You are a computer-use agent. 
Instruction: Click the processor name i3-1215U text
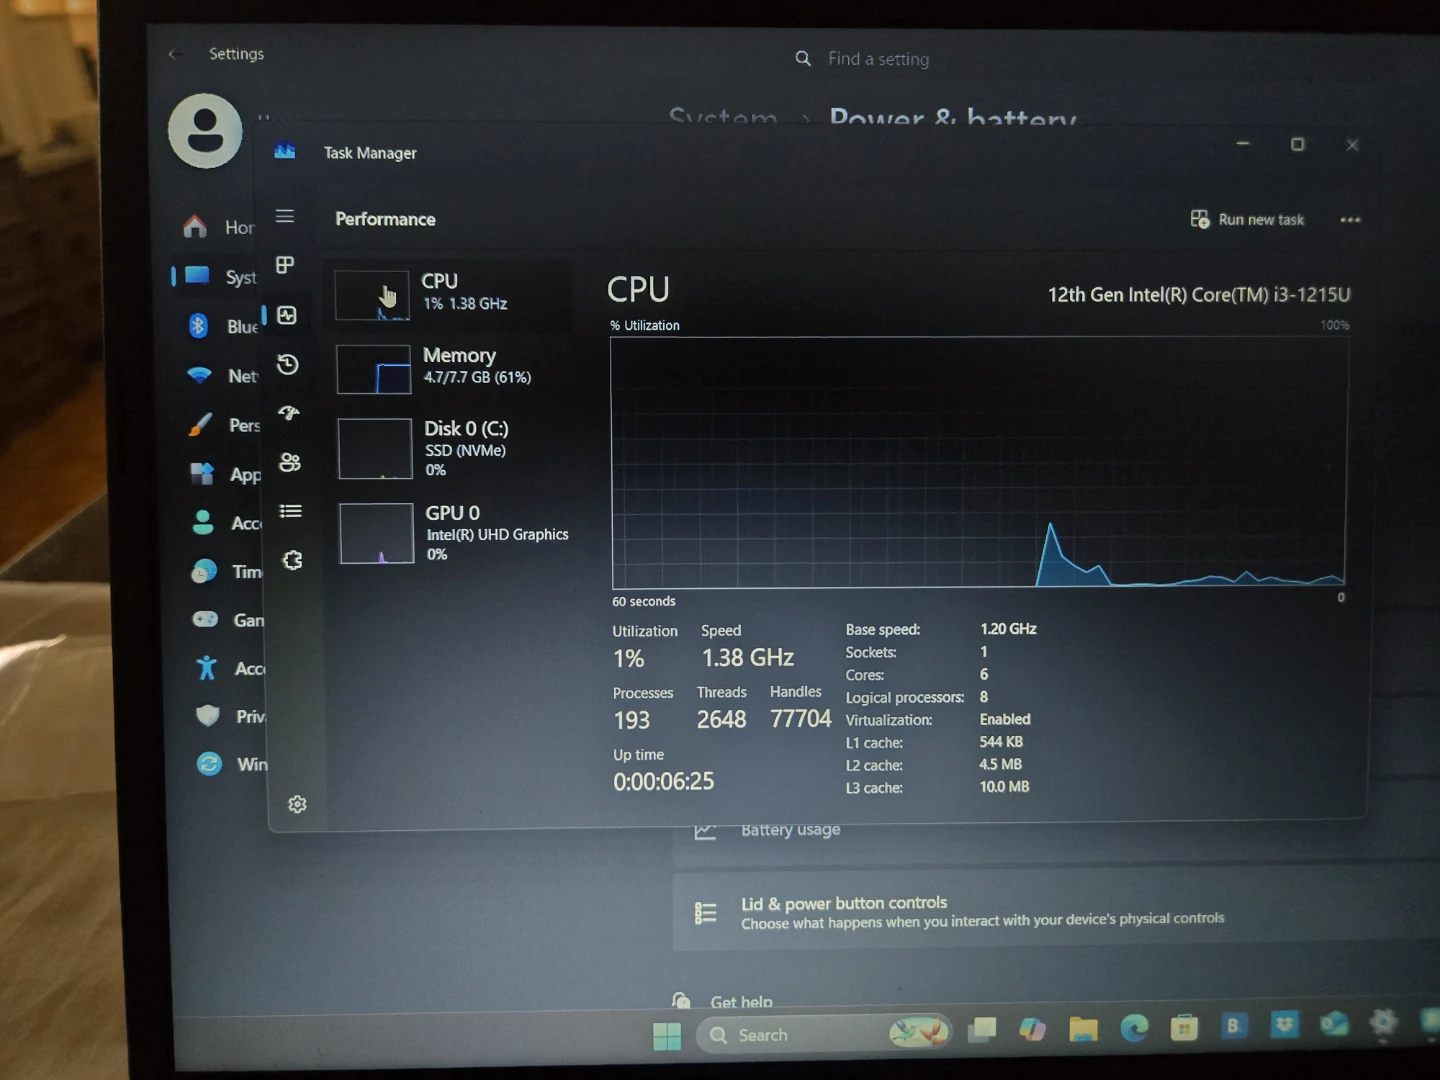pyautogui.click(x=1199, y=295)
